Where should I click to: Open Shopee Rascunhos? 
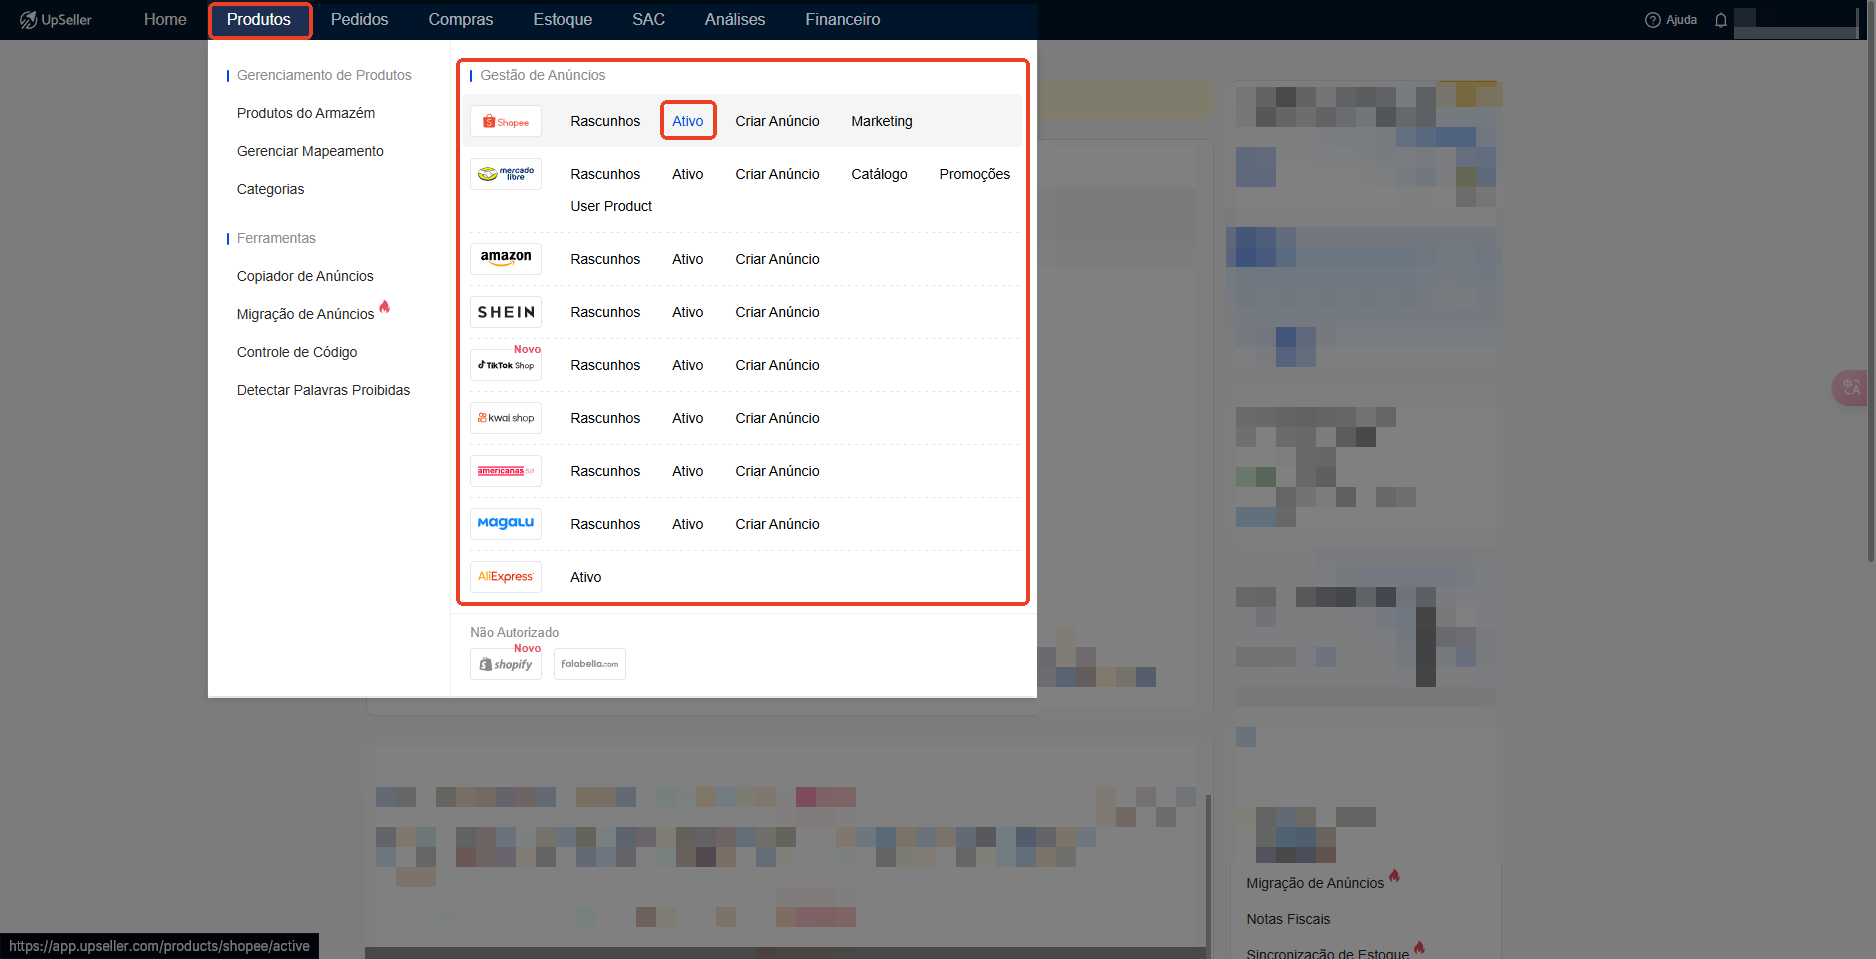point(605,121)
